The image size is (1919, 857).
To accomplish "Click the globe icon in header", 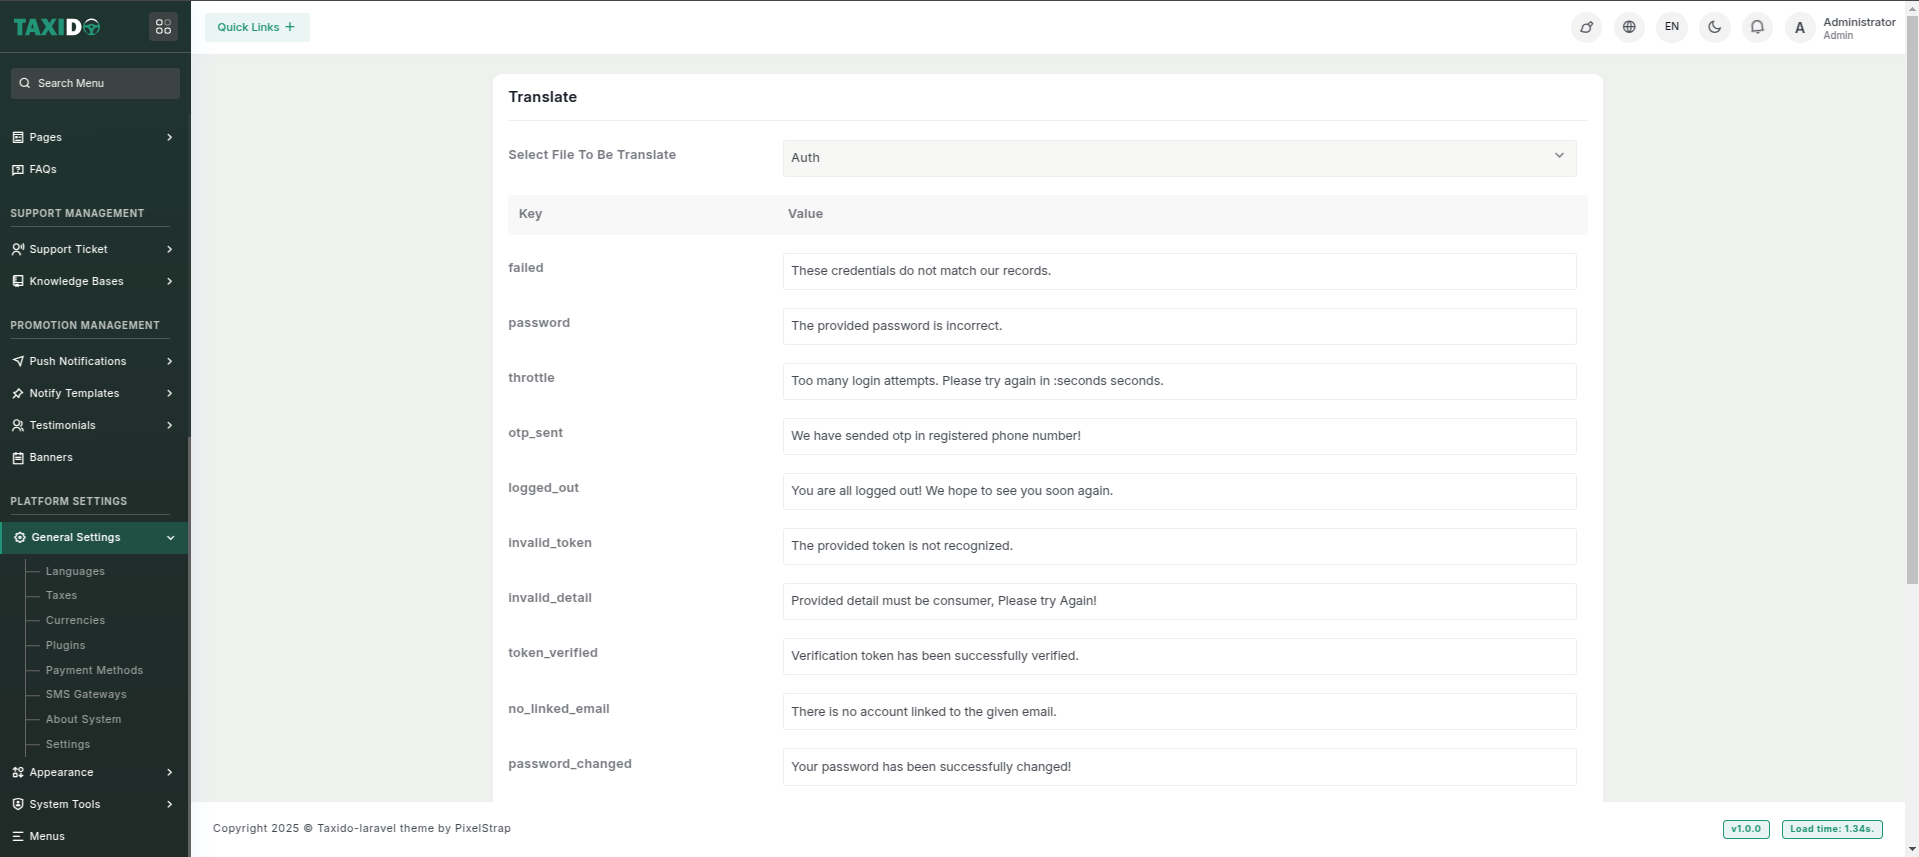I will pos(1629,27).
